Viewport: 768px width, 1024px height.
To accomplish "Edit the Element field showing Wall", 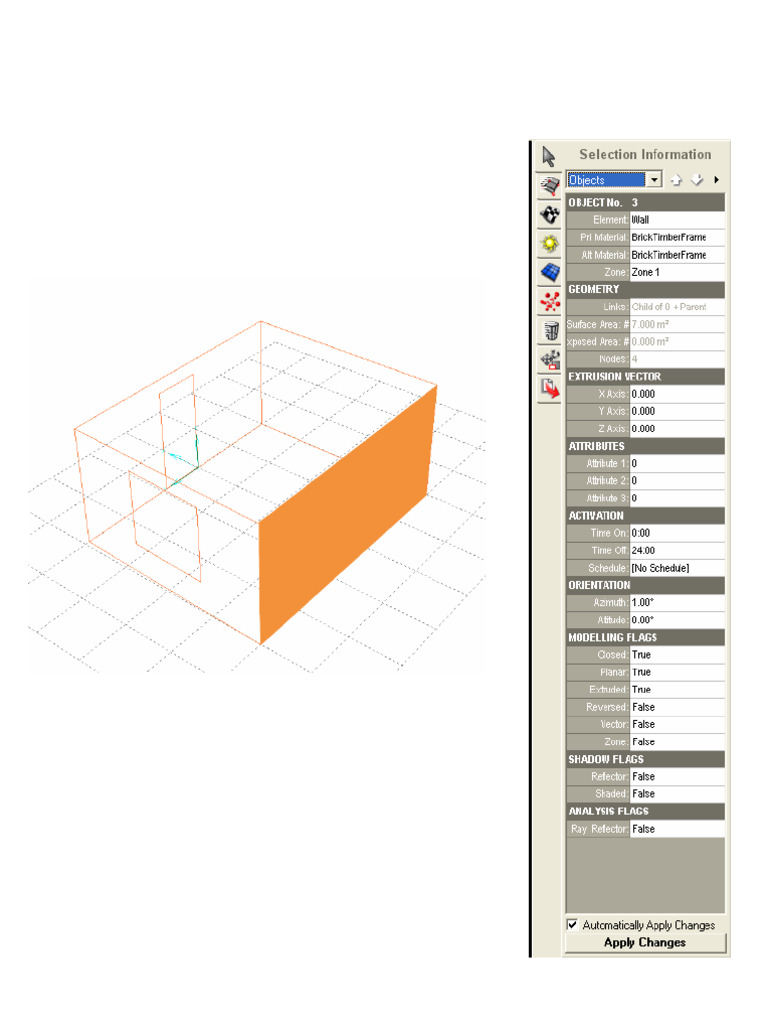I will click(x=677, y=220).
